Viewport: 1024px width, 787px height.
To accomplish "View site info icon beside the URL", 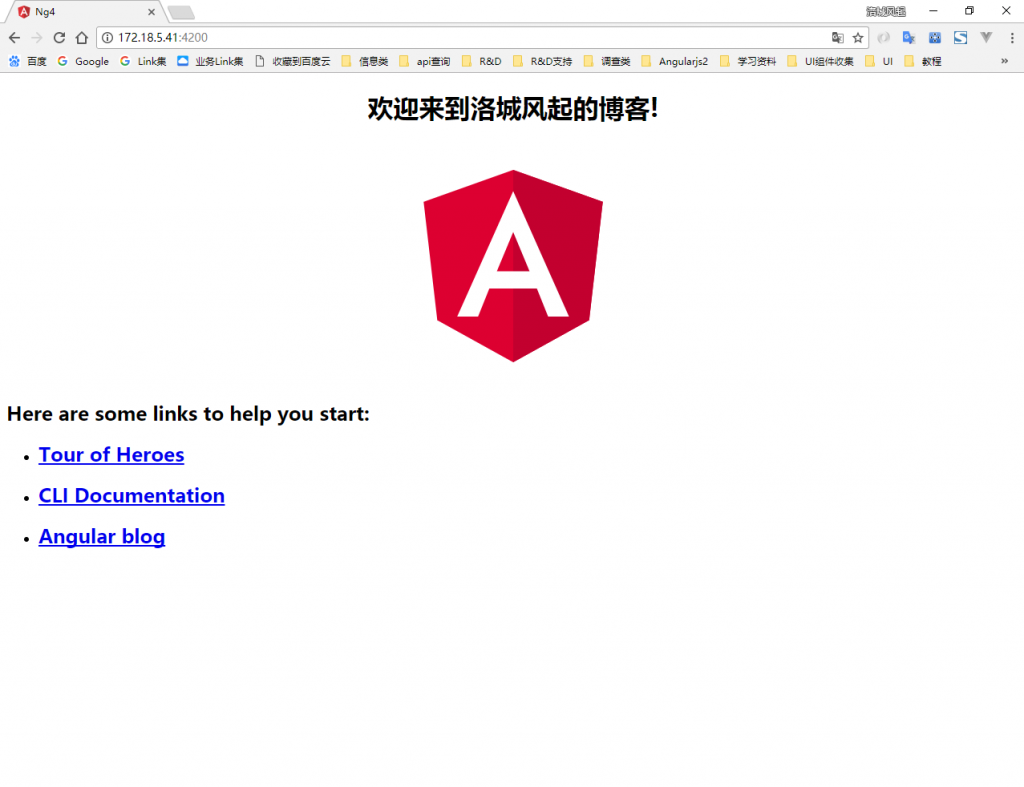I will pyautogui.click(x=108, y=38).
